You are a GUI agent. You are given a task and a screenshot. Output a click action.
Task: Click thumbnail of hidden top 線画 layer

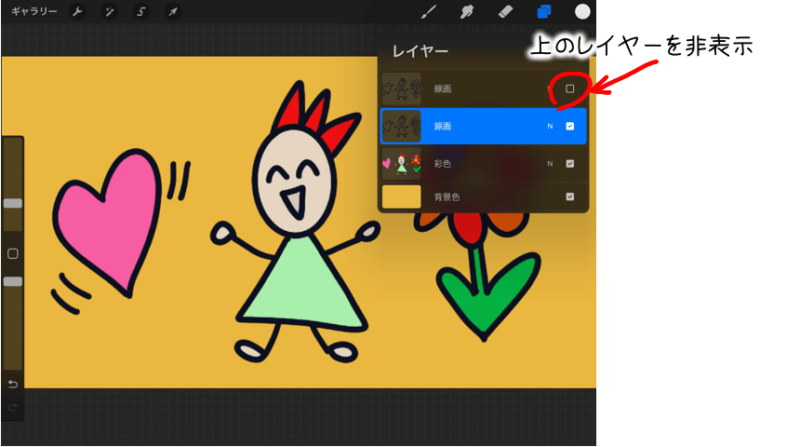pyautogui.click(x=402, y=89)
